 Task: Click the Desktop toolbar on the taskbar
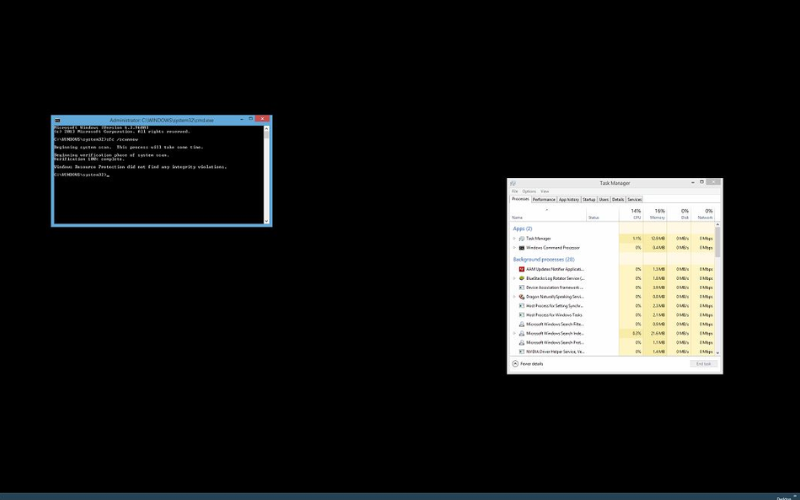tap(783, 496)
